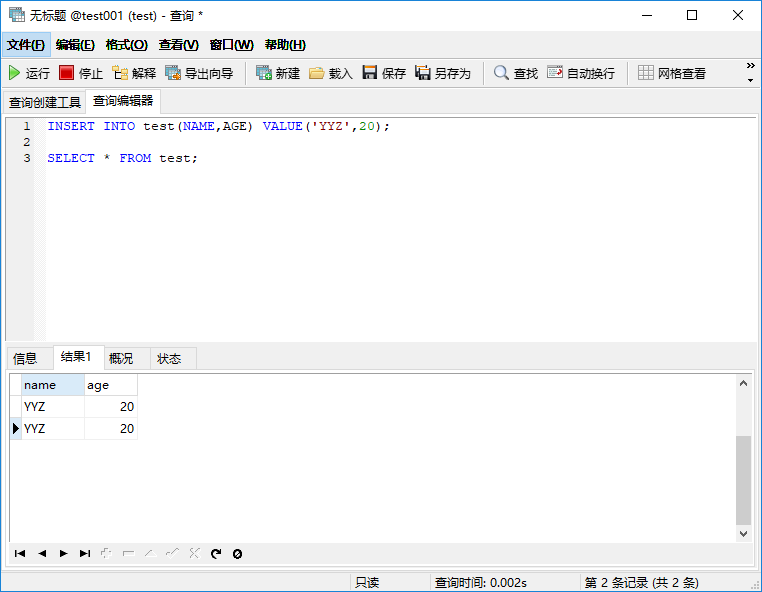Select the second row YYZ name cell
The width and height of the screenshot is (762, 592).
pos(52,428)
